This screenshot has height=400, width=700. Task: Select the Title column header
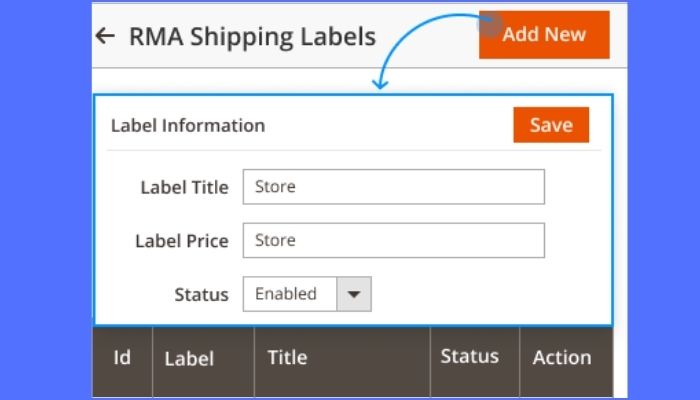pos(287,357)
